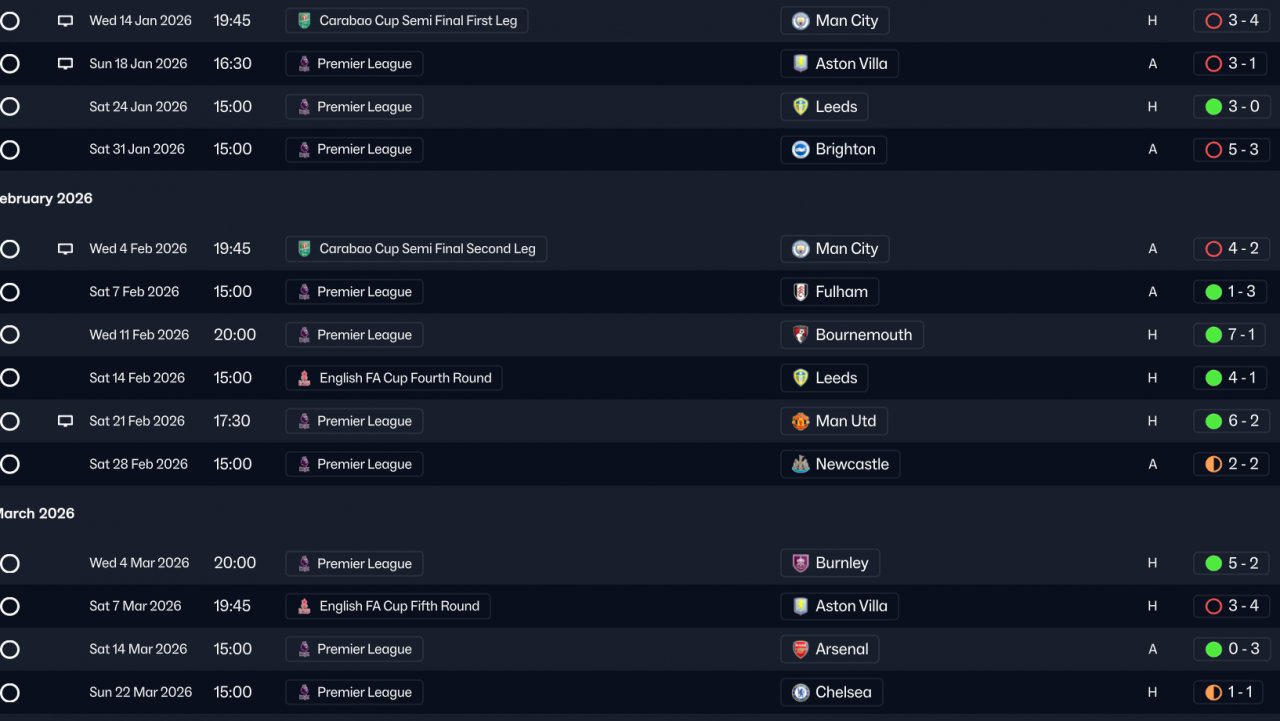Click the Brighton club badge icon
1280x721 pixels.
point(800,150)
